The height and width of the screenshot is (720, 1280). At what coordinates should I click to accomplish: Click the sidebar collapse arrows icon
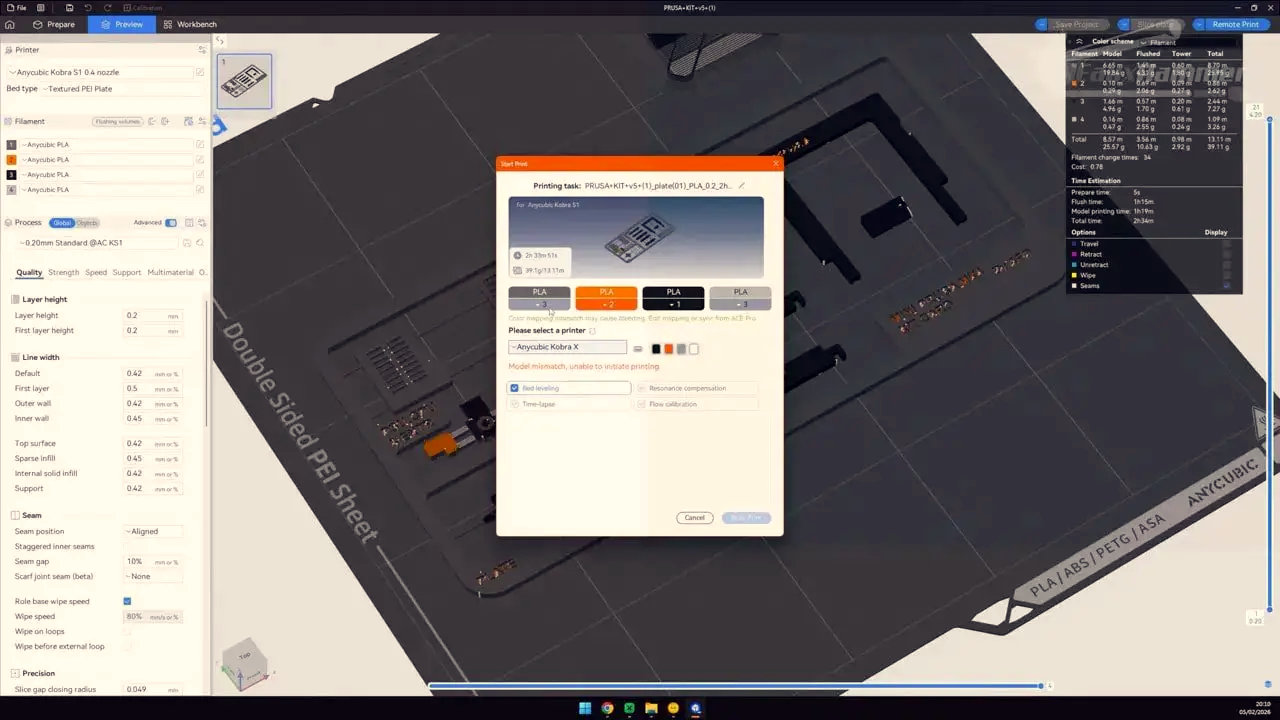click(220, 41)
